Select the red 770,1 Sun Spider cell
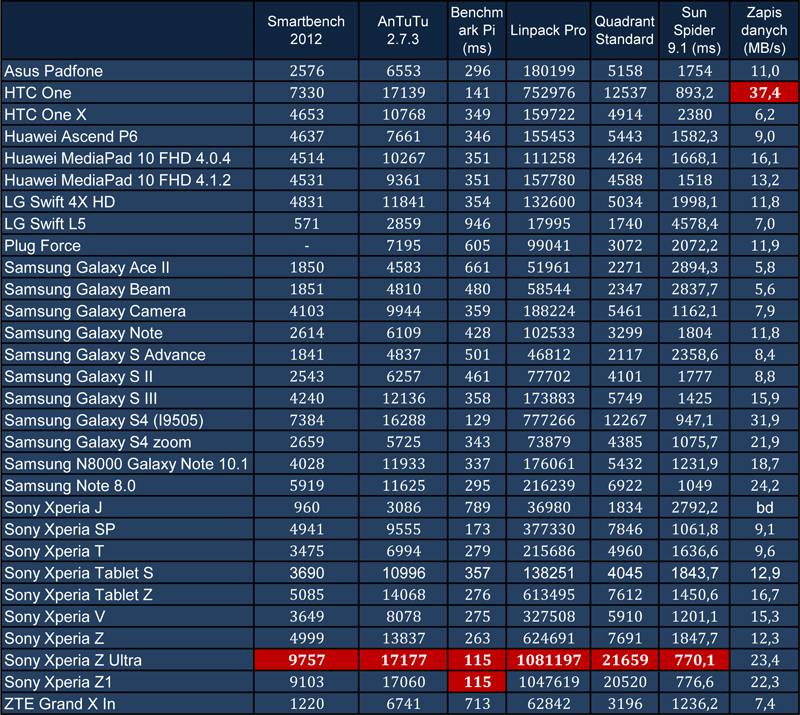 tap(694, 660)
